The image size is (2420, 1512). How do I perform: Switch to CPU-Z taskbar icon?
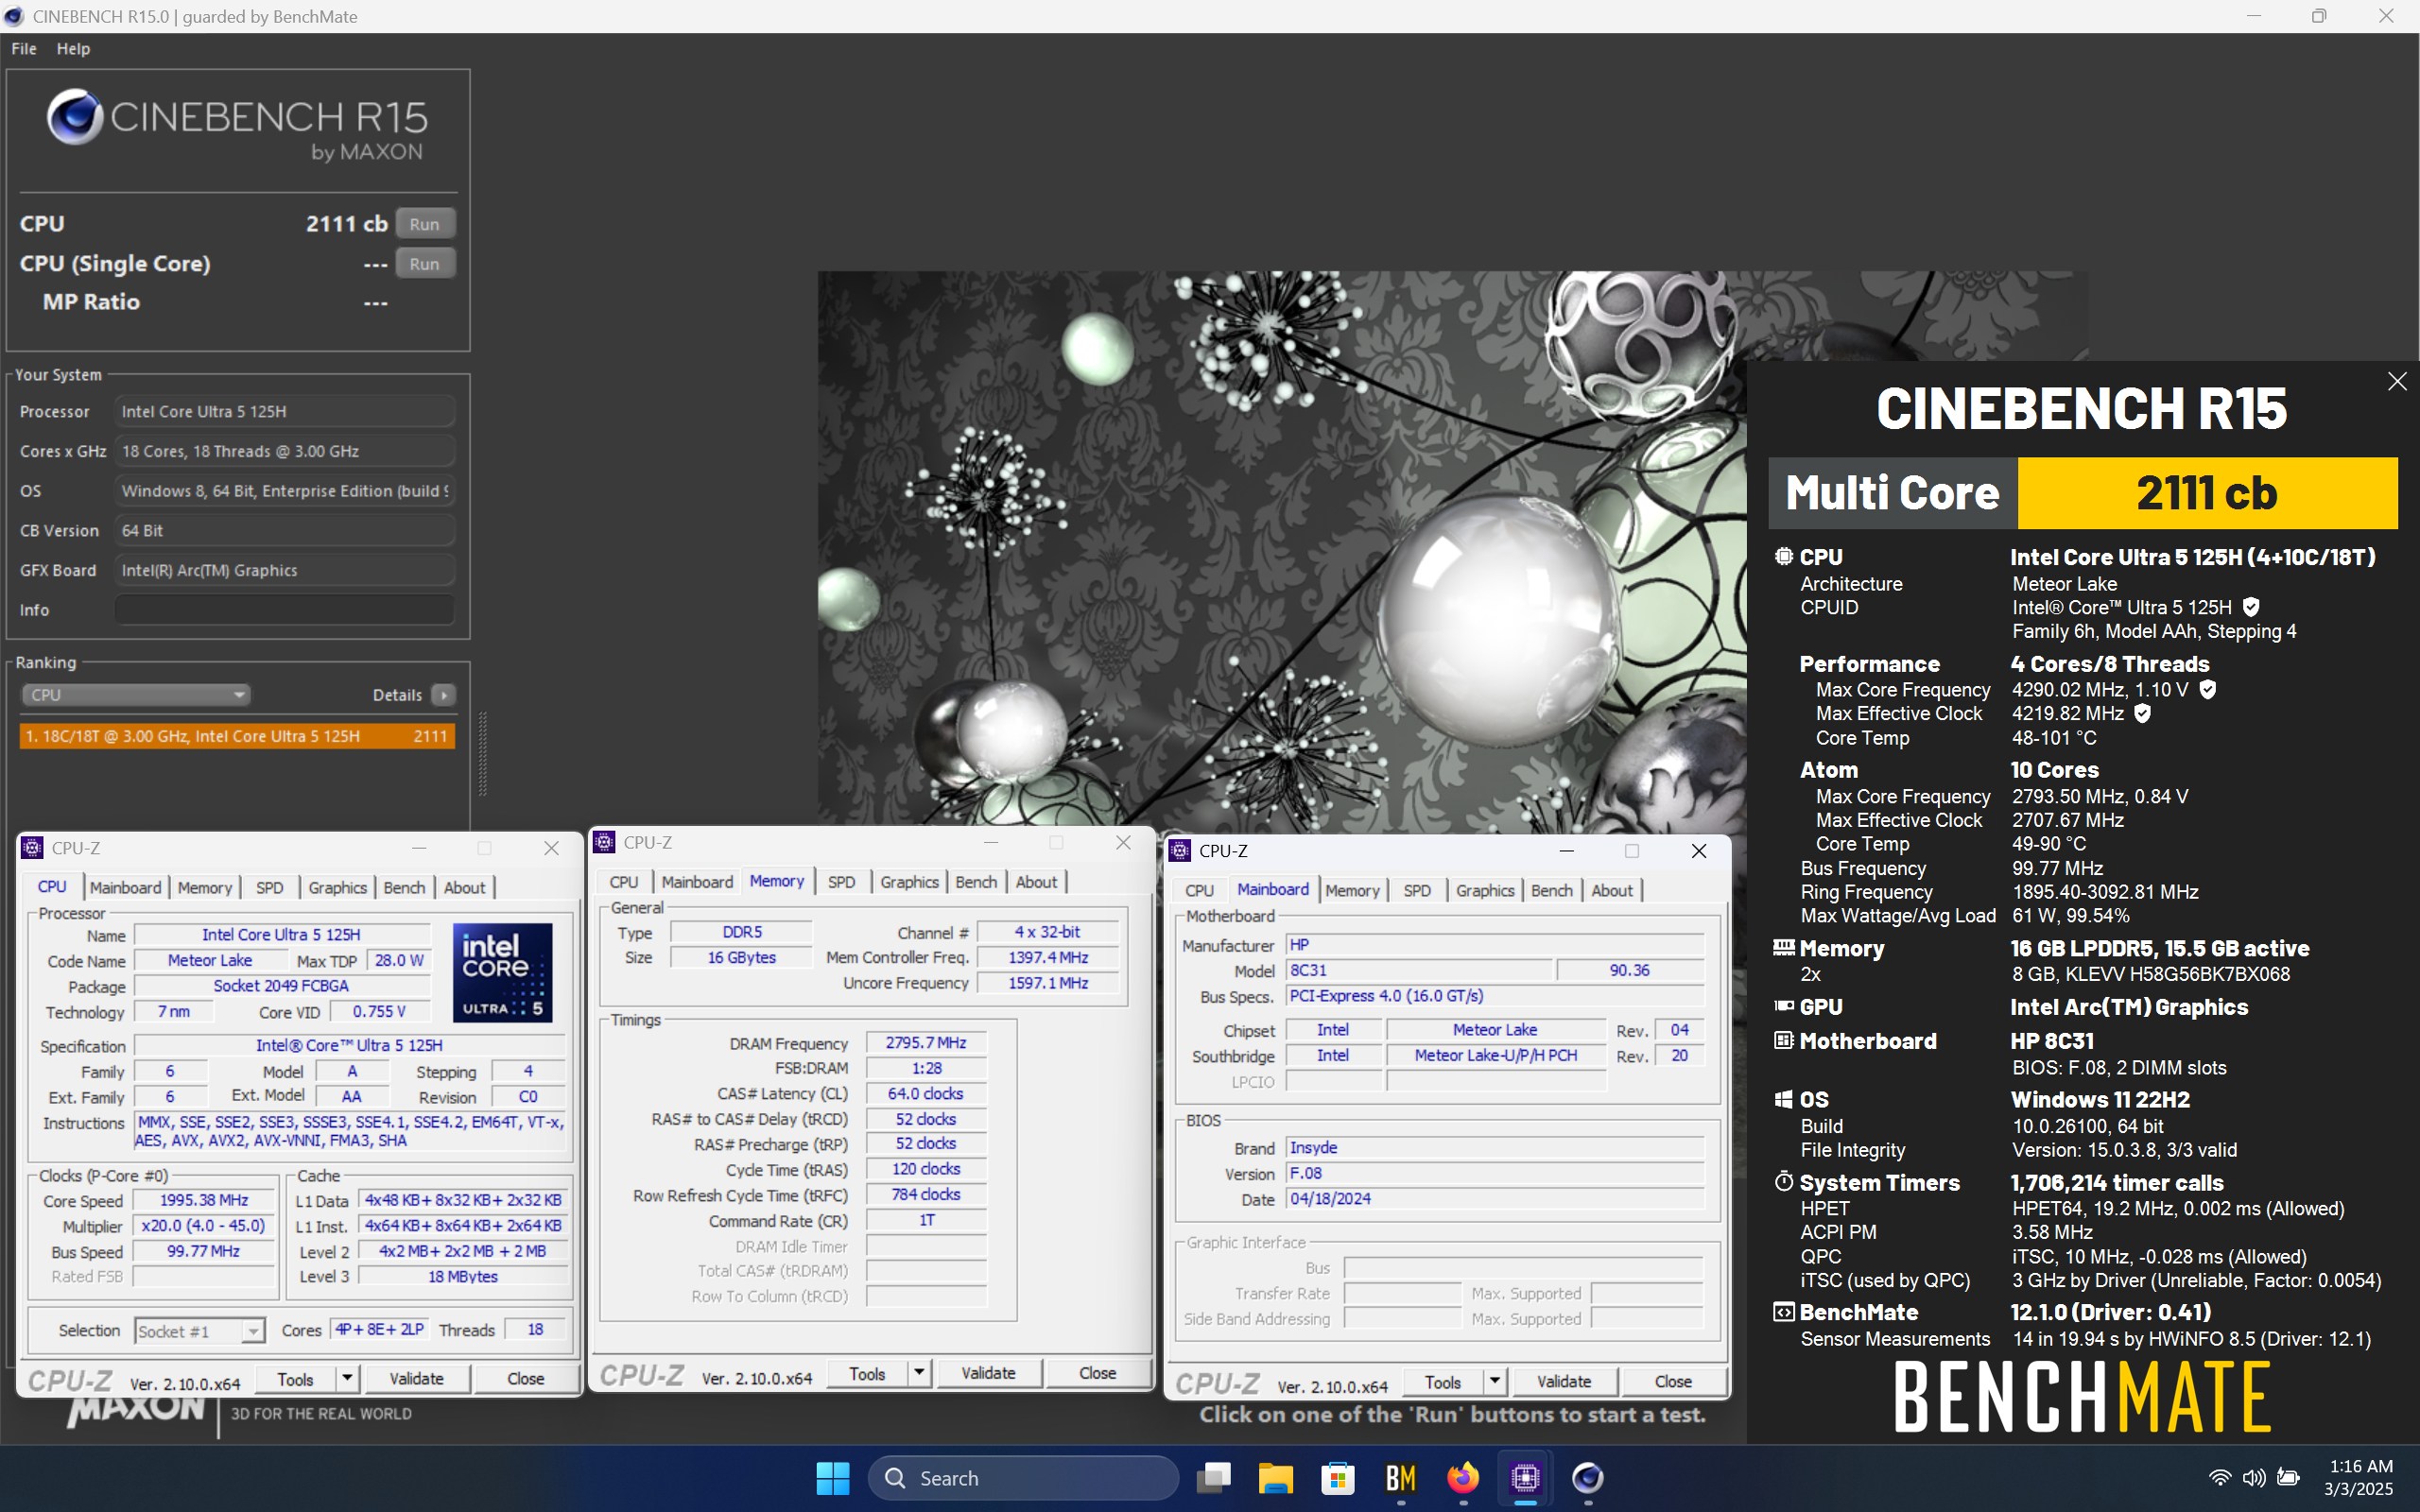click(x=1525, y=1477)
